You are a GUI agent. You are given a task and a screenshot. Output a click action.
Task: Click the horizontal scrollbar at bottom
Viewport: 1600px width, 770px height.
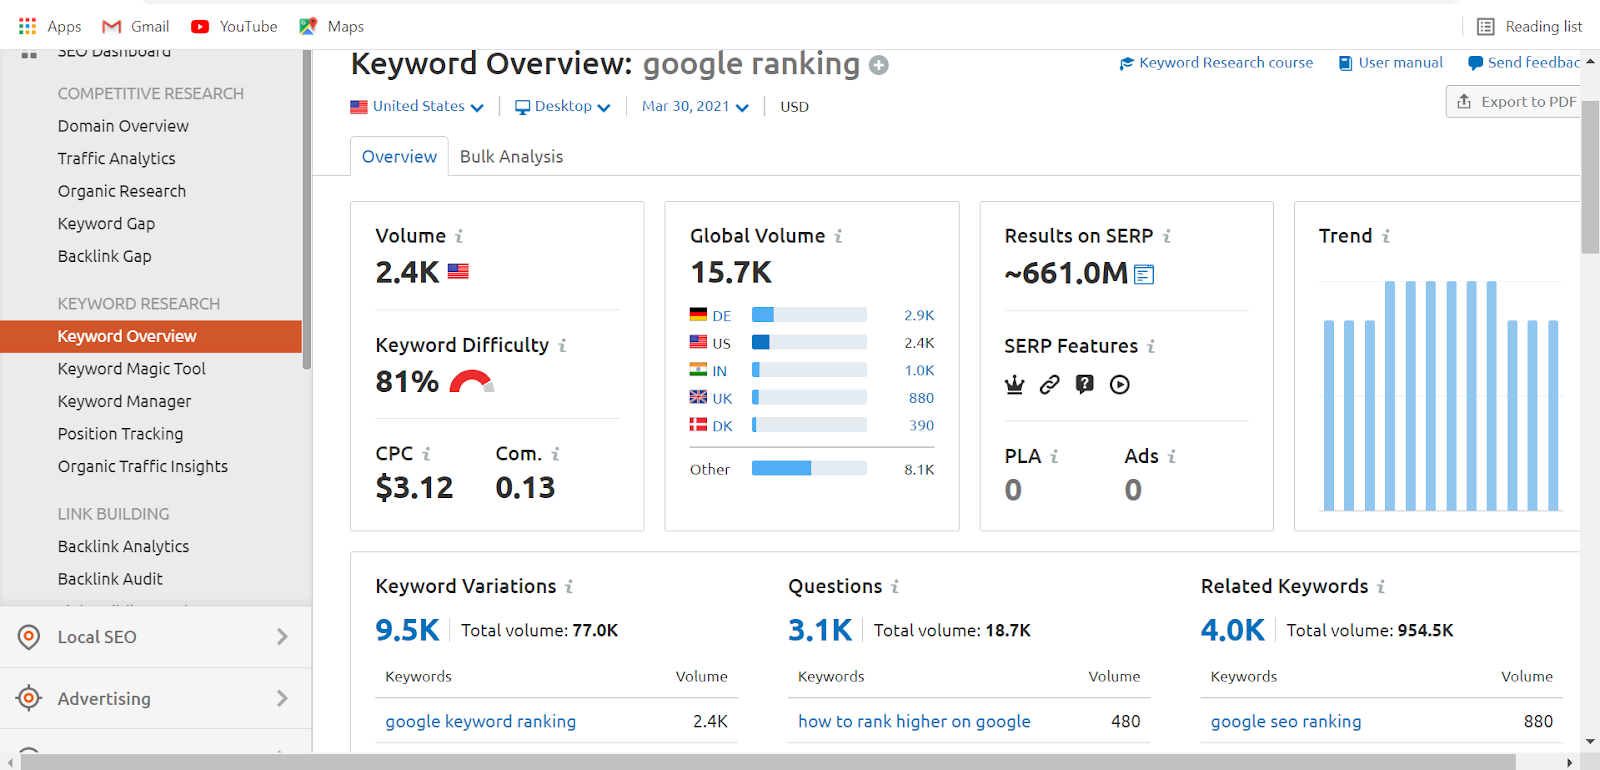tap(768, 762)
